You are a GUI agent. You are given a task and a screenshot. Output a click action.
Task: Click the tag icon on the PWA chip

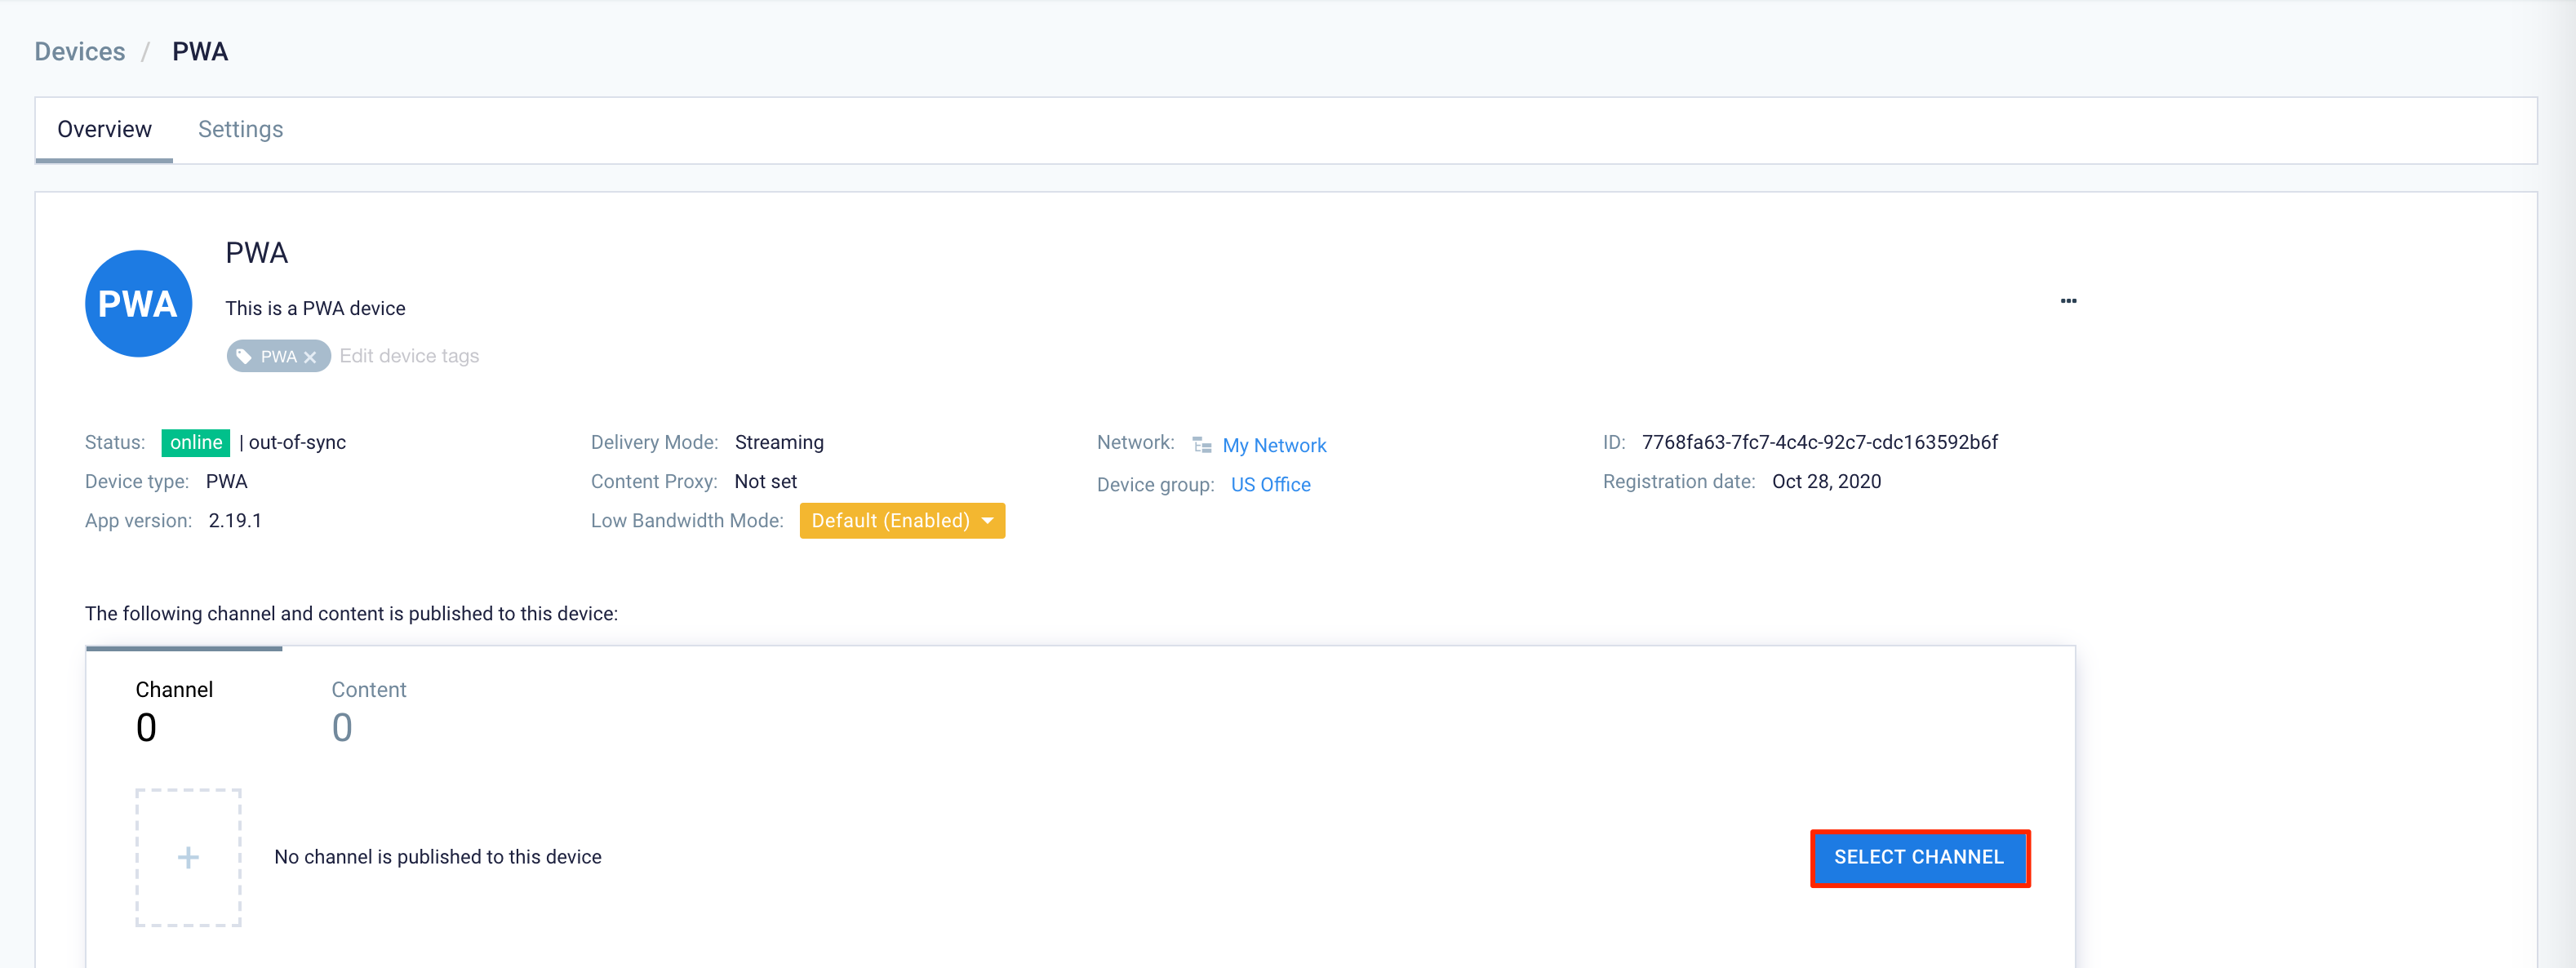point(243,356)
